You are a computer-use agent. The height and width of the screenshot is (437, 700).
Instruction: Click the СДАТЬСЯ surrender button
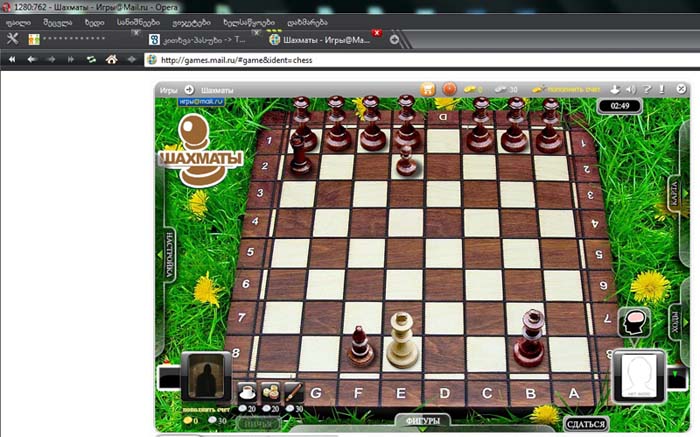point(586,424)
